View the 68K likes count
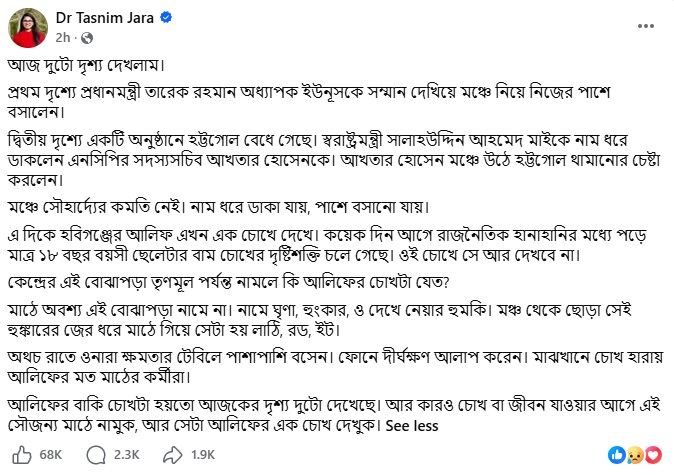This screenshot has width=674, height=475. pos(51,455)
